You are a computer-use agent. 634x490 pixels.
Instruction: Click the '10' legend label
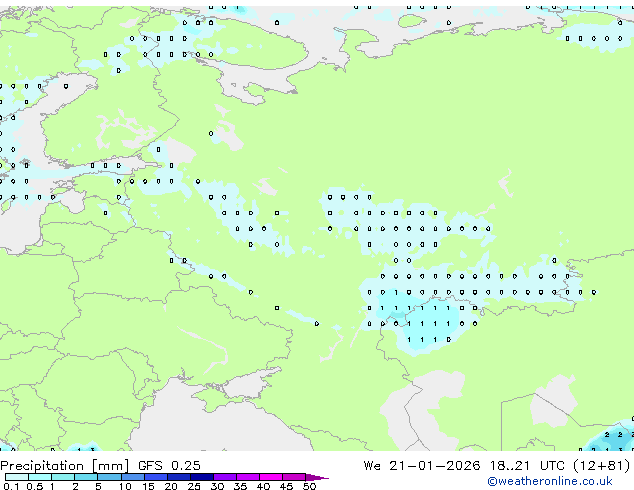click(125, 486)
